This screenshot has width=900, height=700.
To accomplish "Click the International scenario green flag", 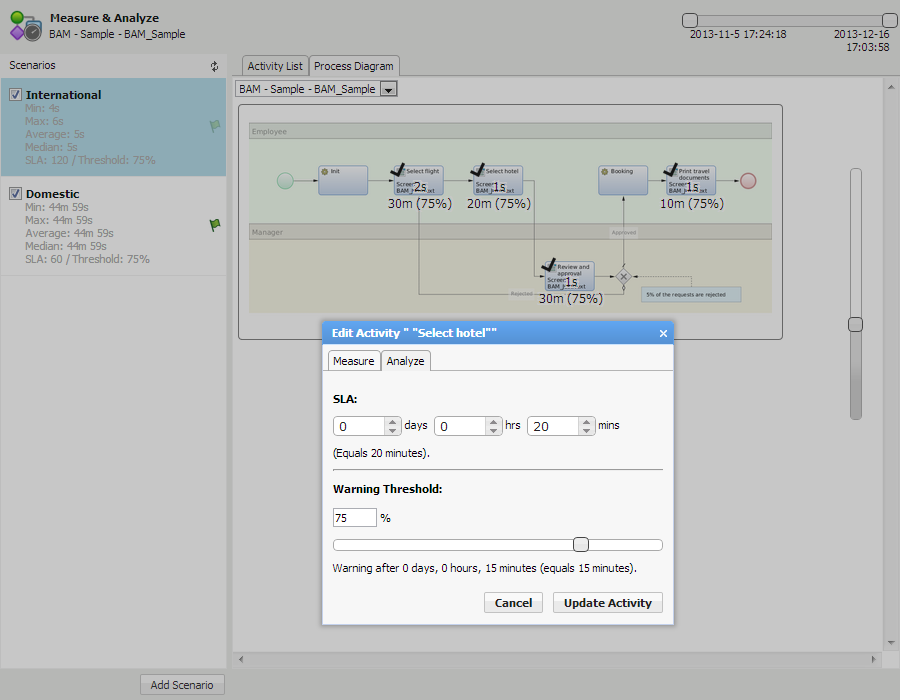I will (x=215, y=125).
